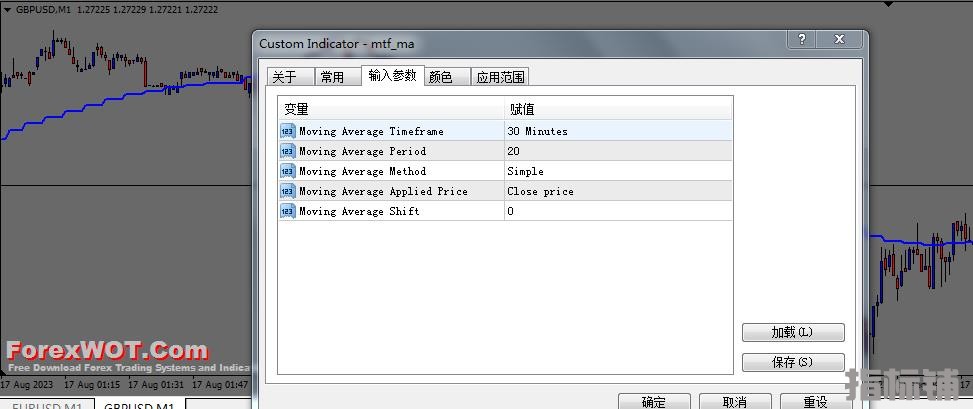Go to the 颜色 tab
Image resolution: width=973 pixels, height=409 pixels.
click(x=440, y=77)
